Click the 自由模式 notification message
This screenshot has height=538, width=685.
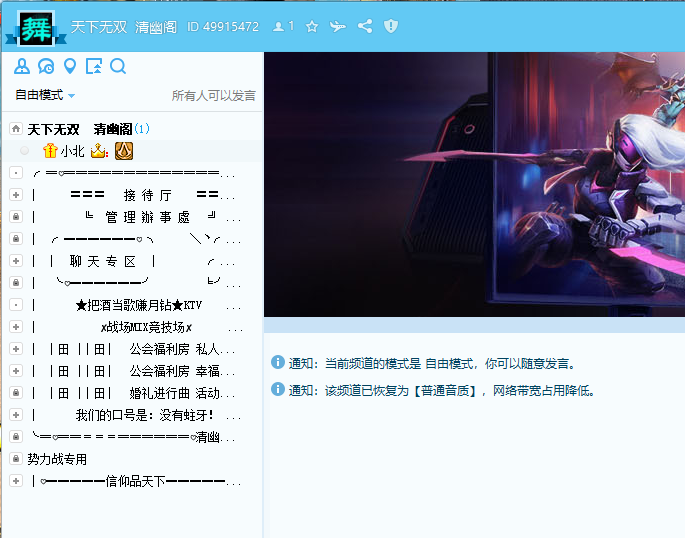(432, 363)
